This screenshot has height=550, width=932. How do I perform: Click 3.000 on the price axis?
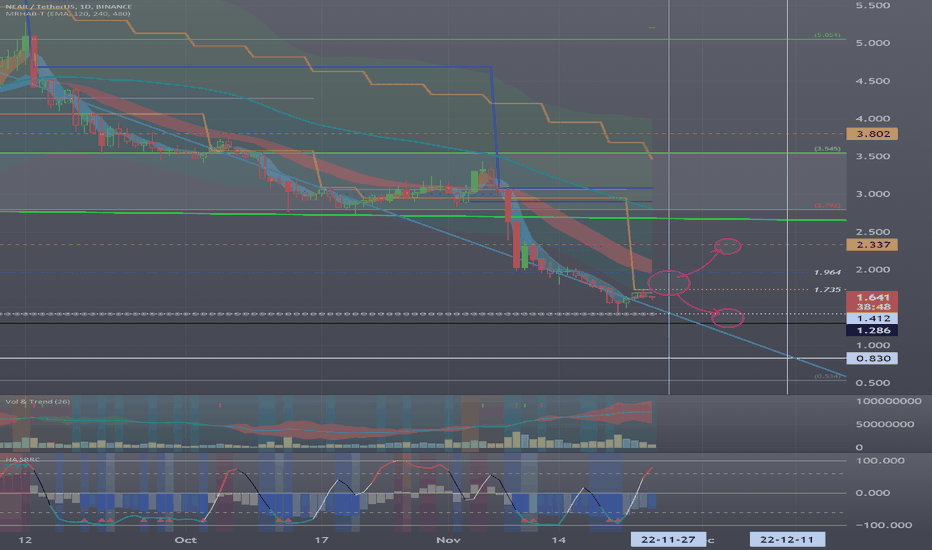[x=873, y=194]
